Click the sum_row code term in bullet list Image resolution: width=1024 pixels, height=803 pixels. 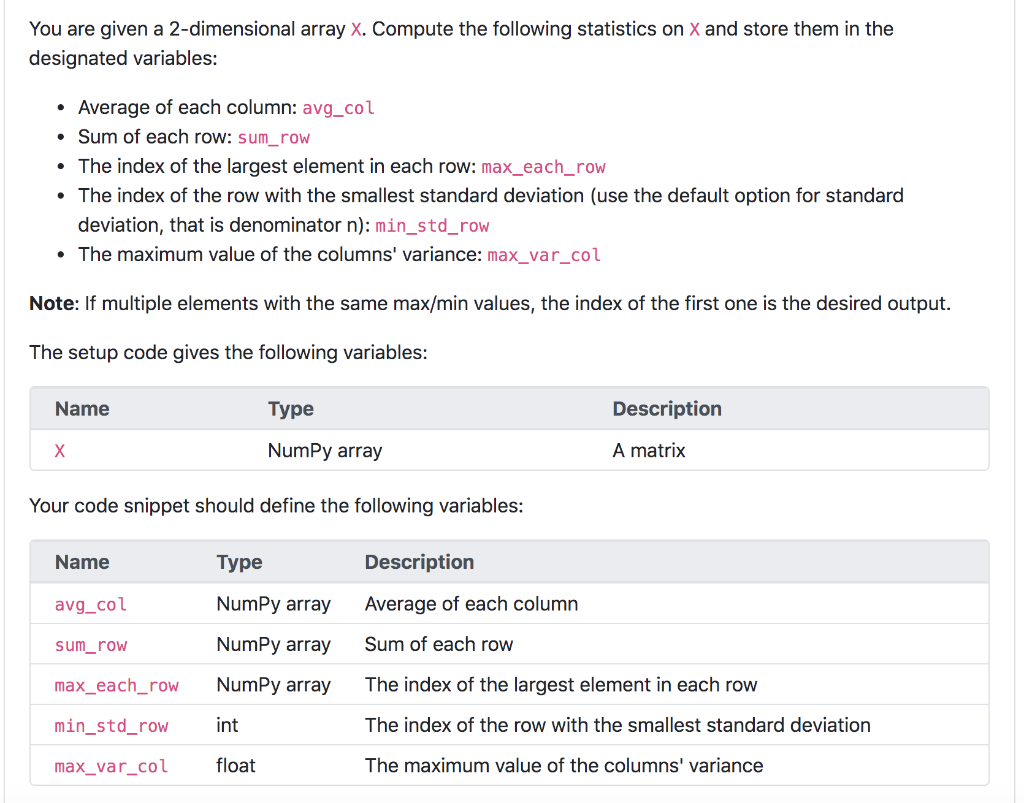(274, 137)
